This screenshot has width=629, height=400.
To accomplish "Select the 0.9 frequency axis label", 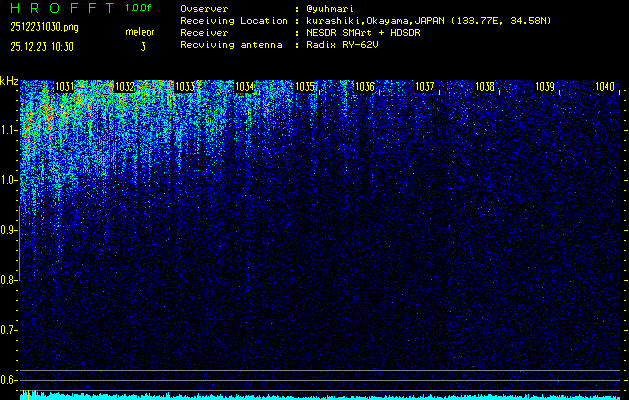I will click(x=9, y=230).
